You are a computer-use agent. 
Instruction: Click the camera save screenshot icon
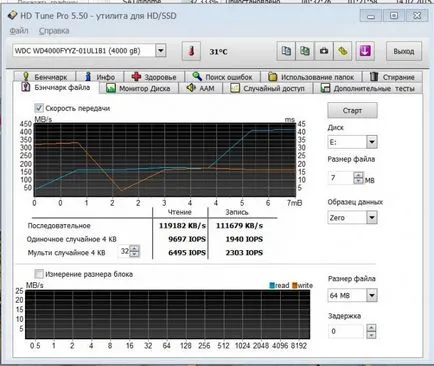coord(324,51)
